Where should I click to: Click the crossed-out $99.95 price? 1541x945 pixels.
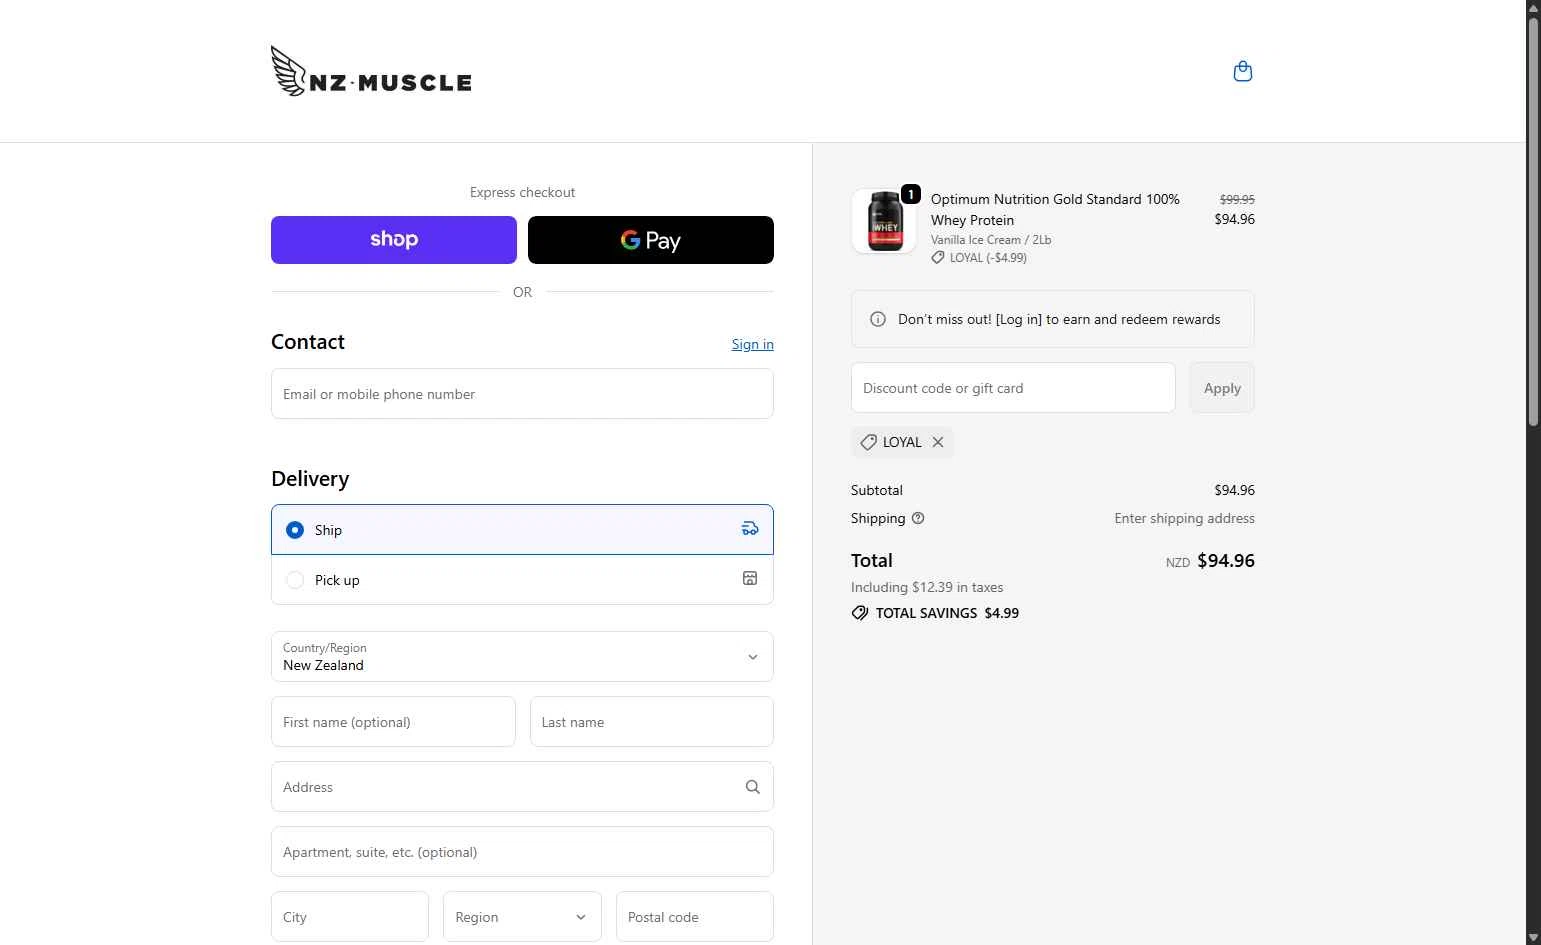1237,199
